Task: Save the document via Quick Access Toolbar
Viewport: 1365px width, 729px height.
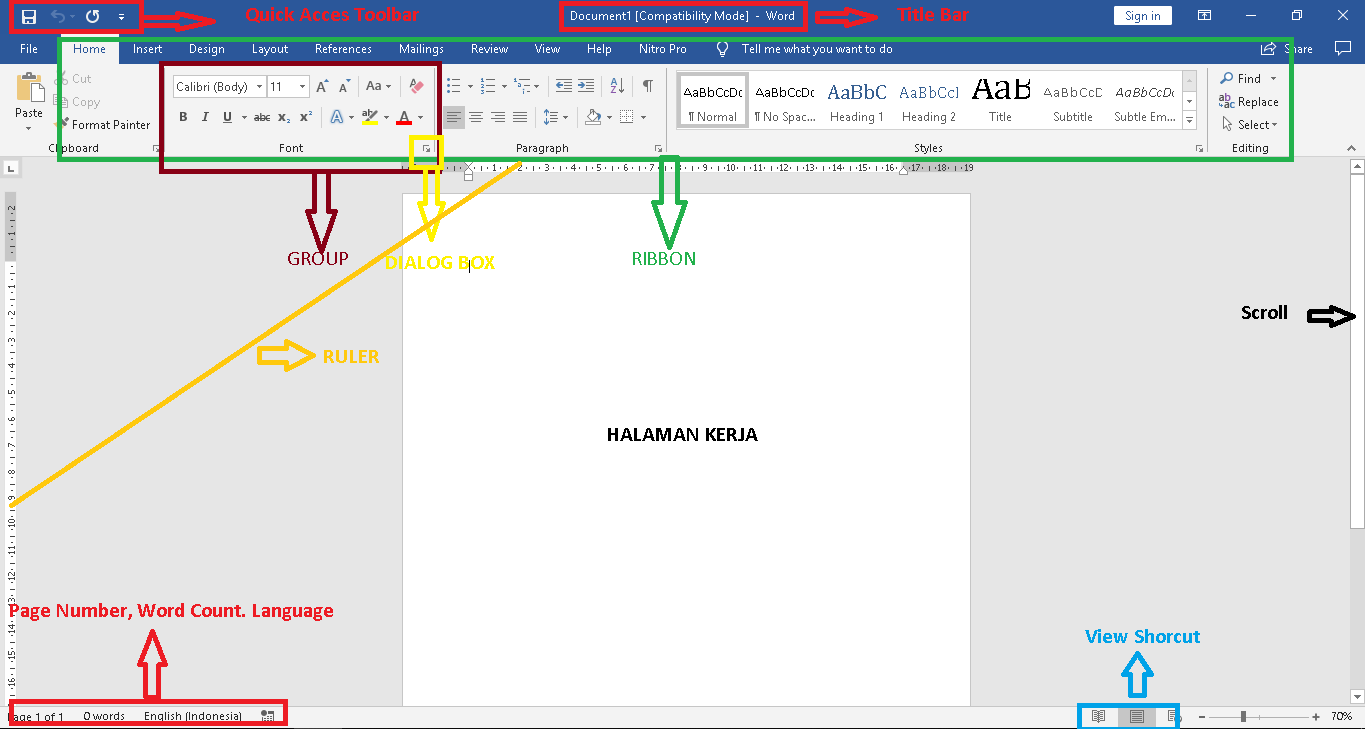Action: click(x=28, y=15)
